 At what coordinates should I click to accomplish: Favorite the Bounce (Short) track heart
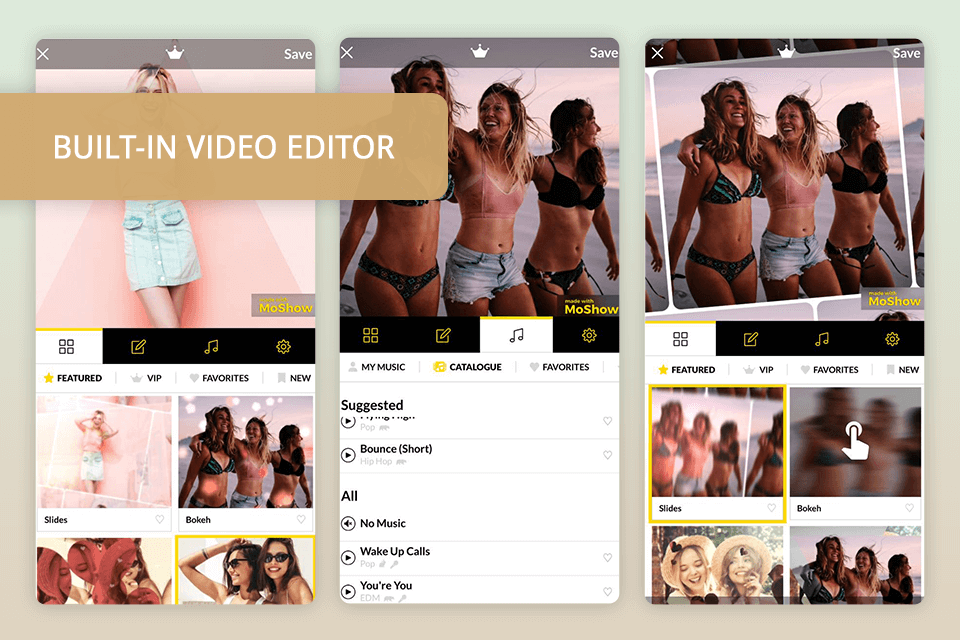[x=607, y=455]
